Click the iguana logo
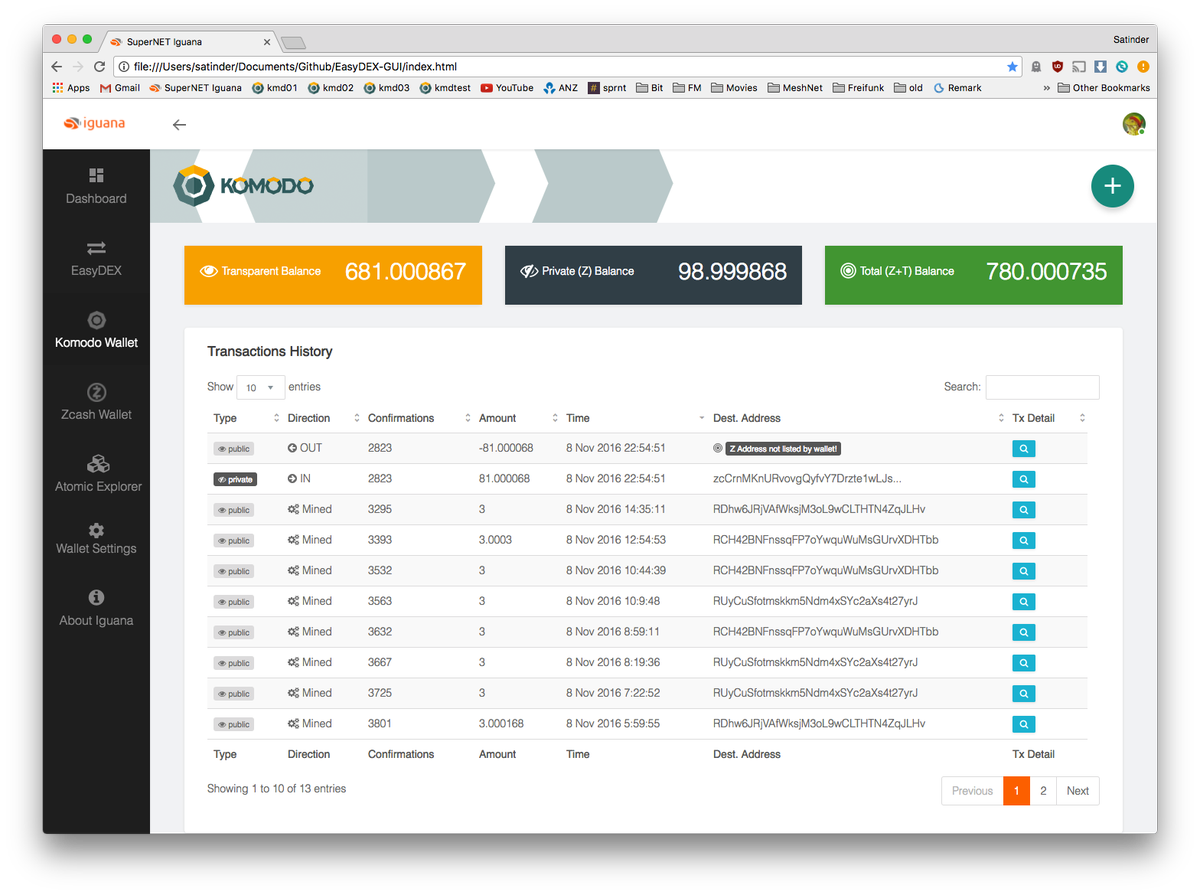Screen dimensions: 1200x895 (94, 124)
